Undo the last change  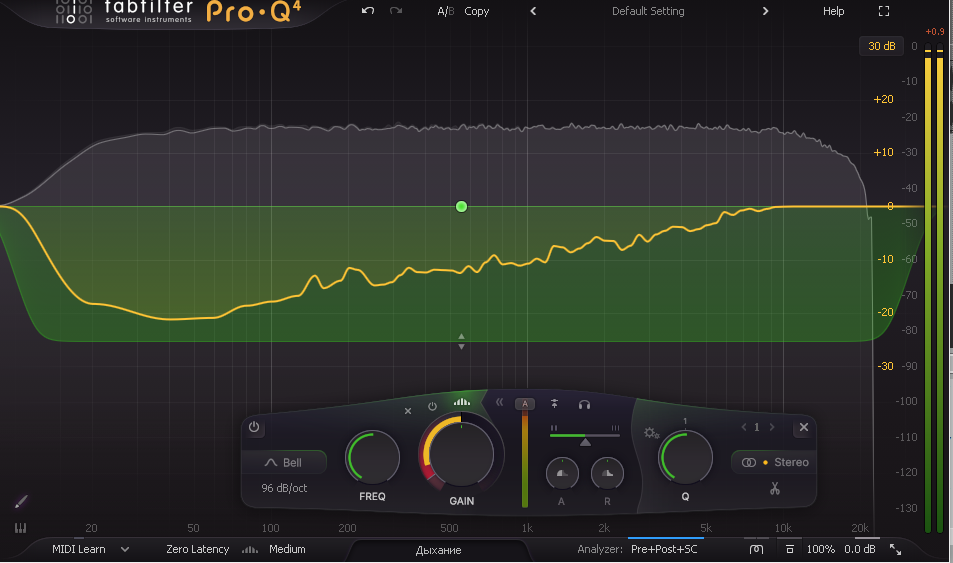click(368, 11)
